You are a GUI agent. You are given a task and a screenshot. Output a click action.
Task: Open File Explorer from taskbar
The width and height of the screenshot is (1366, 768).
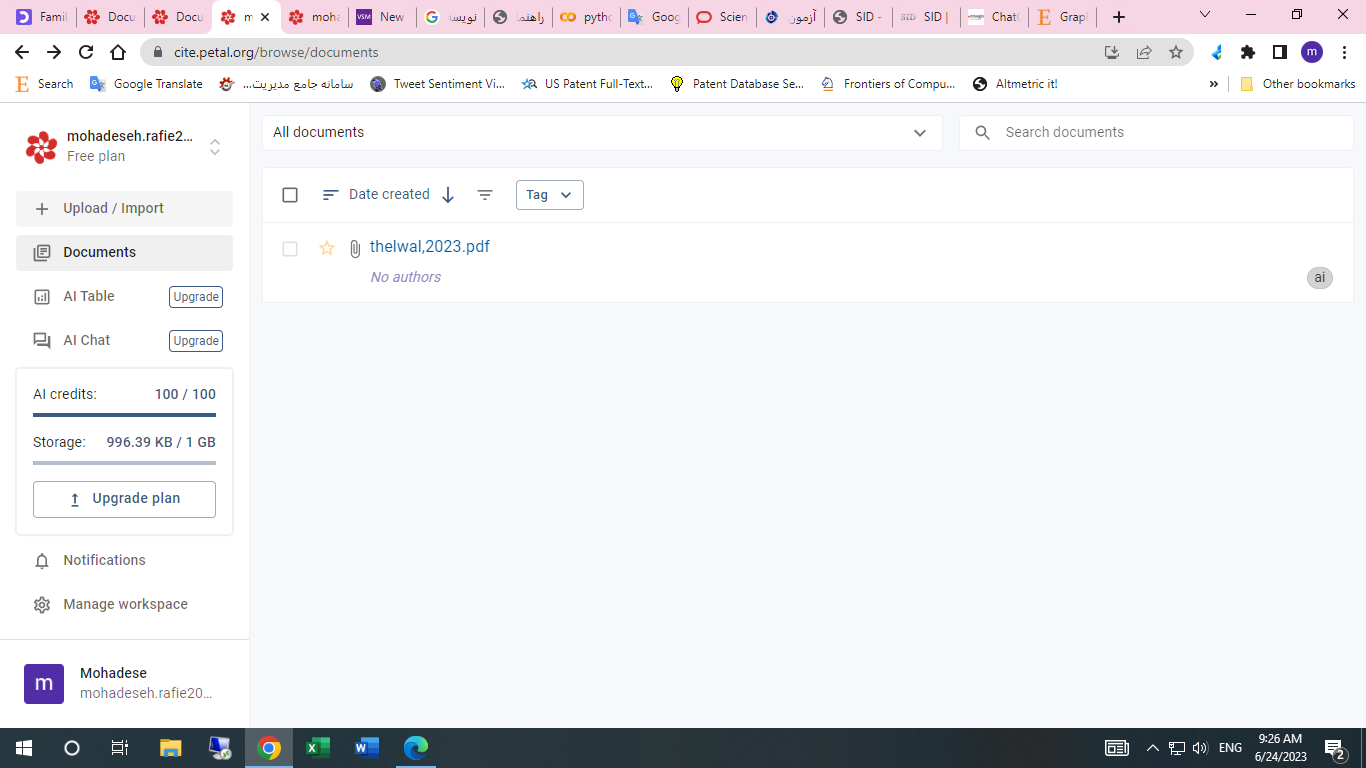[x=171, y=748]
